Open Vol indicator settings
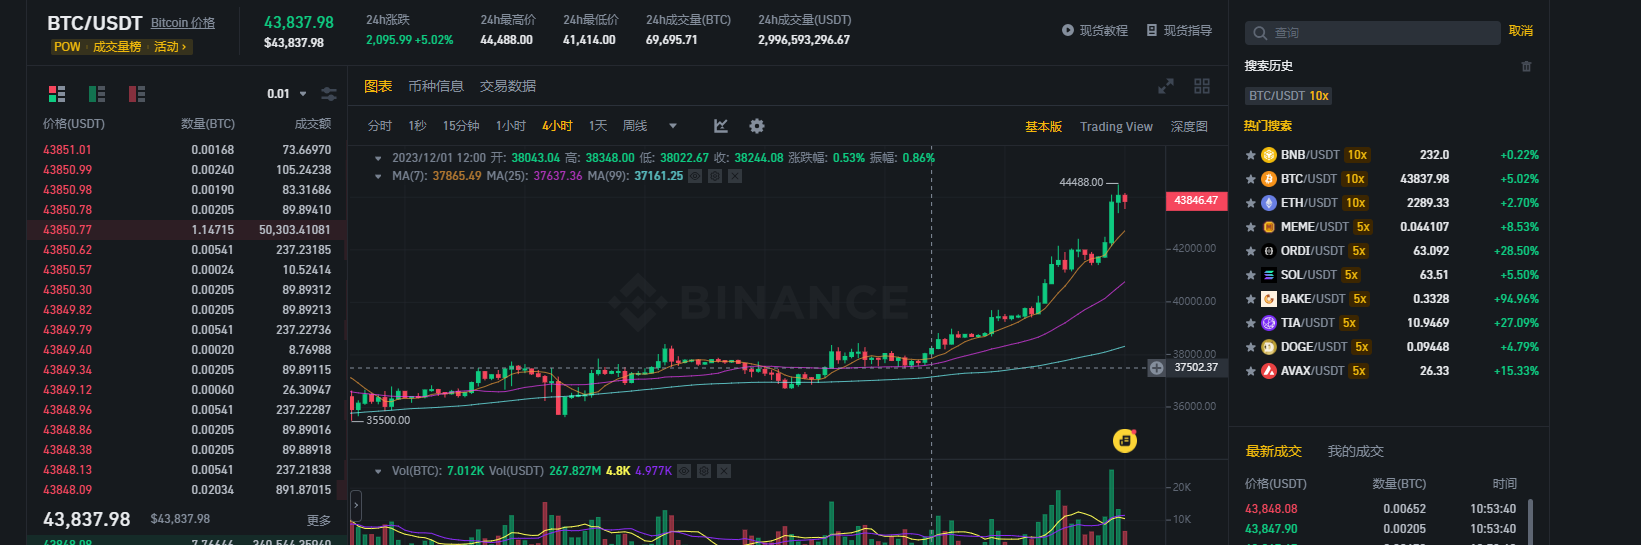The width and height of the screenshot is (1641, 545). 704,471
